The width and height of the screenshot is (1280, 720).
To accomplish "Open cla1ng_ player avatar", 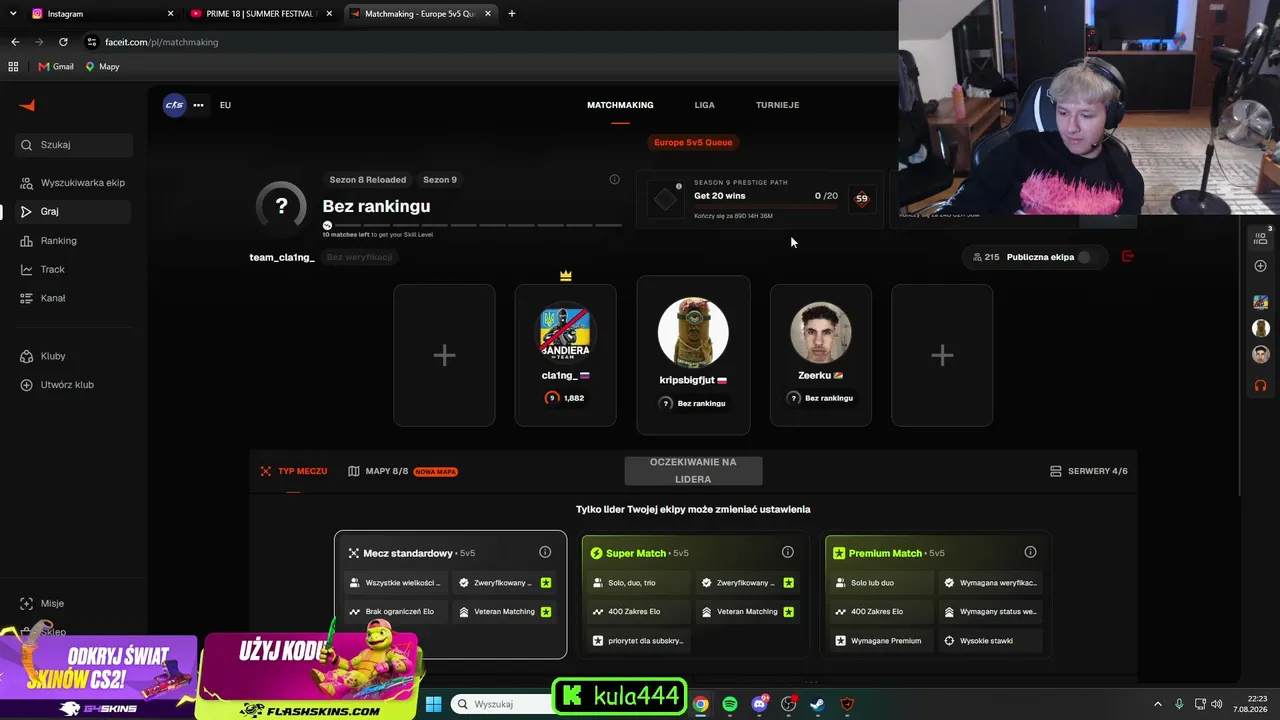I will click(x=565, y=332).
